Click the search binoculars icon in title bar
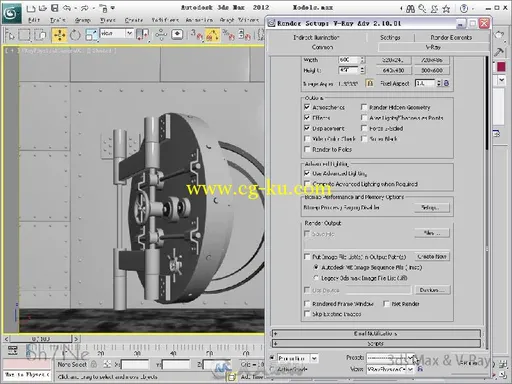Screen dimensions: 512x384 click(410, 9)
